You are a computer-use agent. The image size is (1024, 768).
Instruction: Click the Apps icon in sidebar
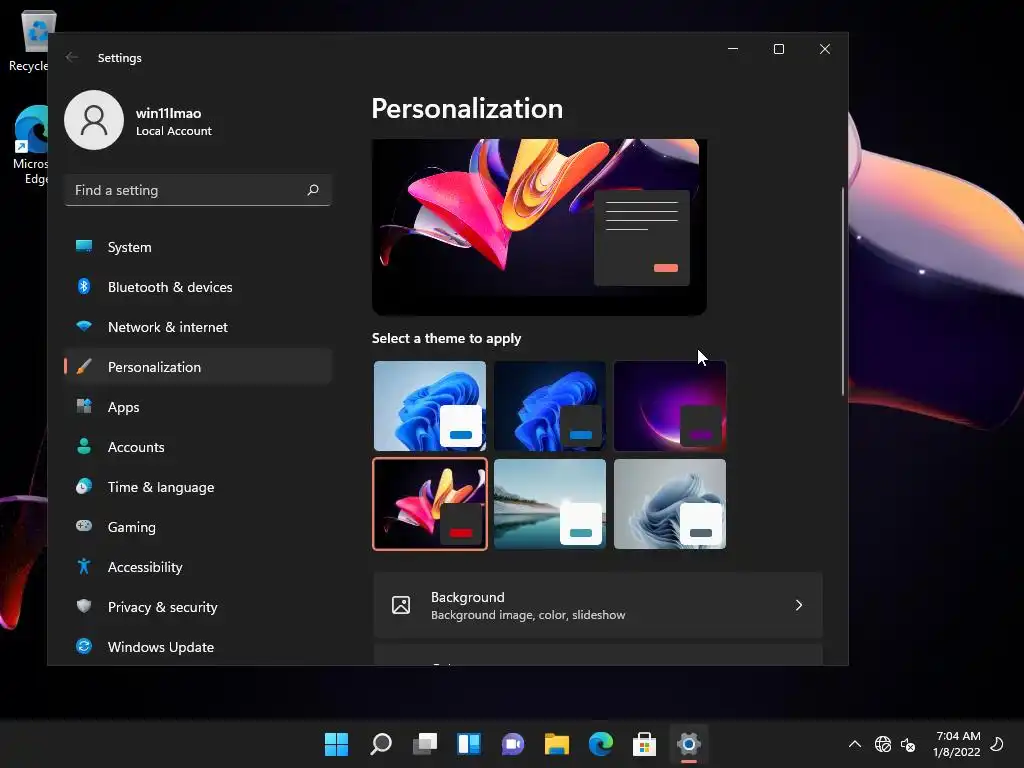pyautogui.click(x=84, y=406)
